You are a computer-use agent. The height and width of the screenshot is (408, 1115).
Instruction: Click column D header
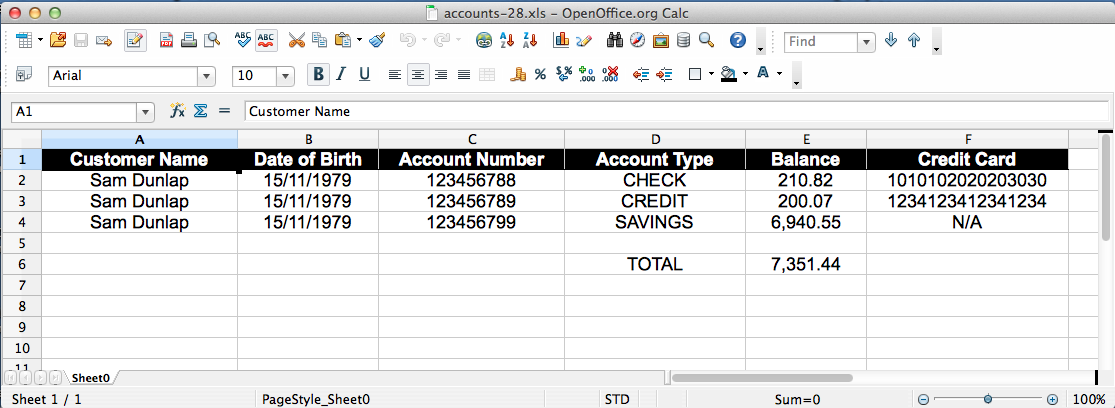(x=655, y=139)
